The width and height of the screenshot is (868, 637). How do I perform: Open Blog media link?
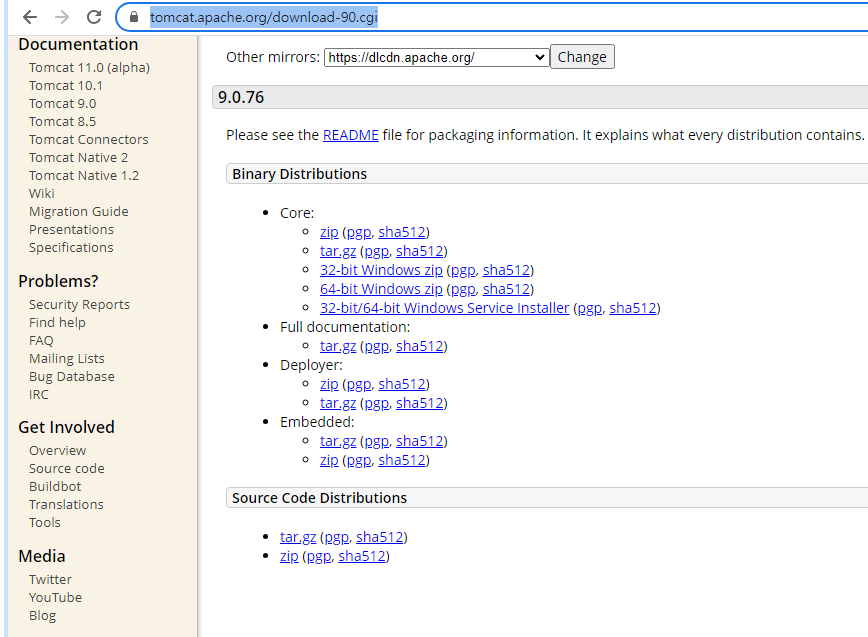coord(42,615)
